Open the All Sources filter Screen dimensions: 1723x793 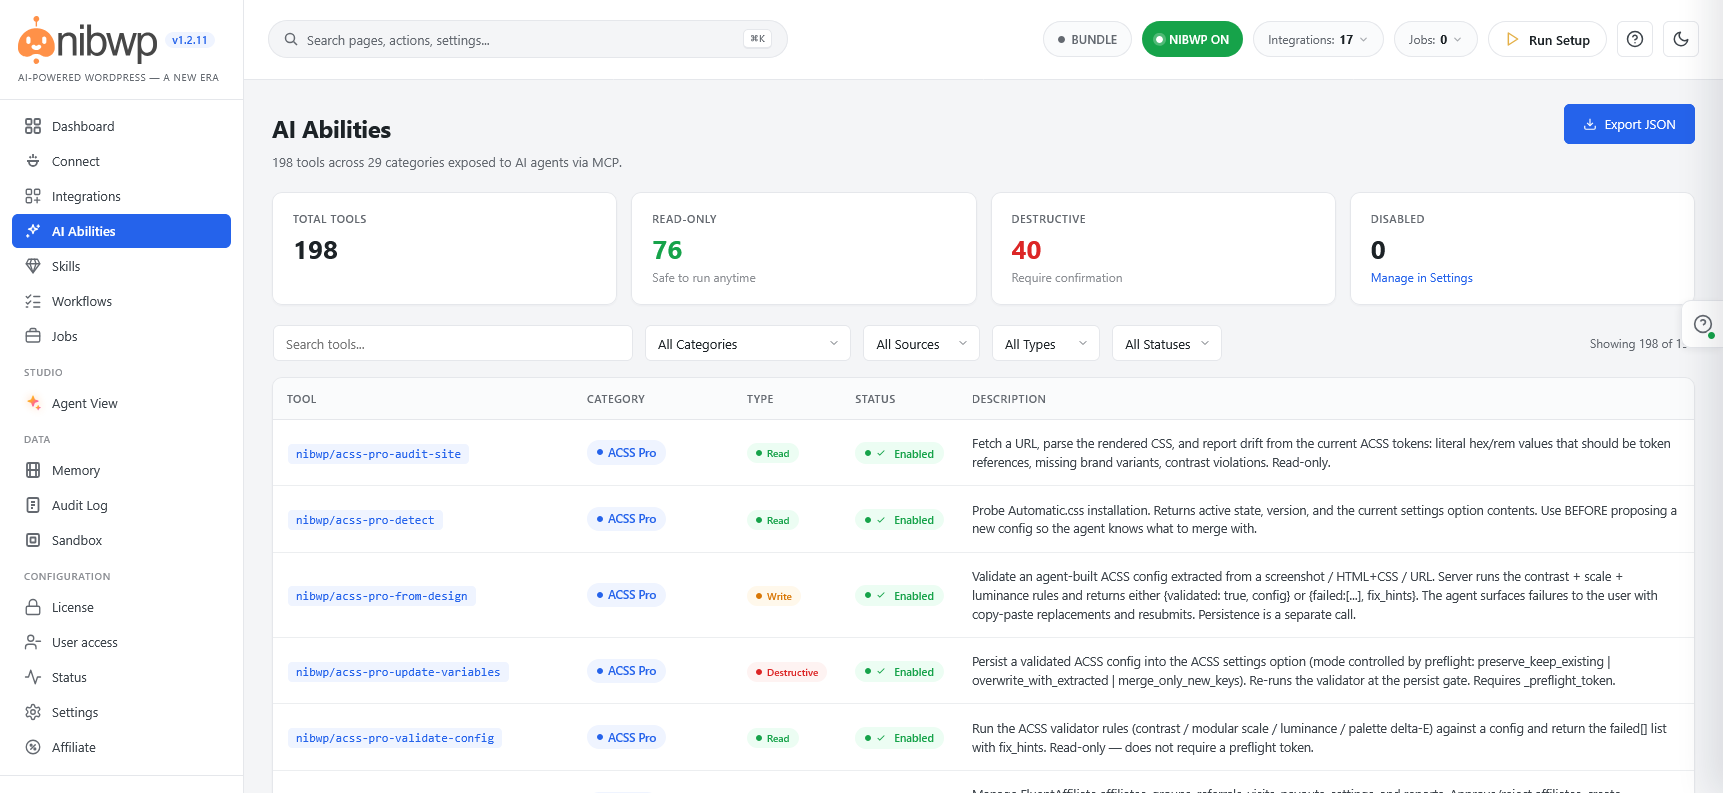[x=922, y=343]
